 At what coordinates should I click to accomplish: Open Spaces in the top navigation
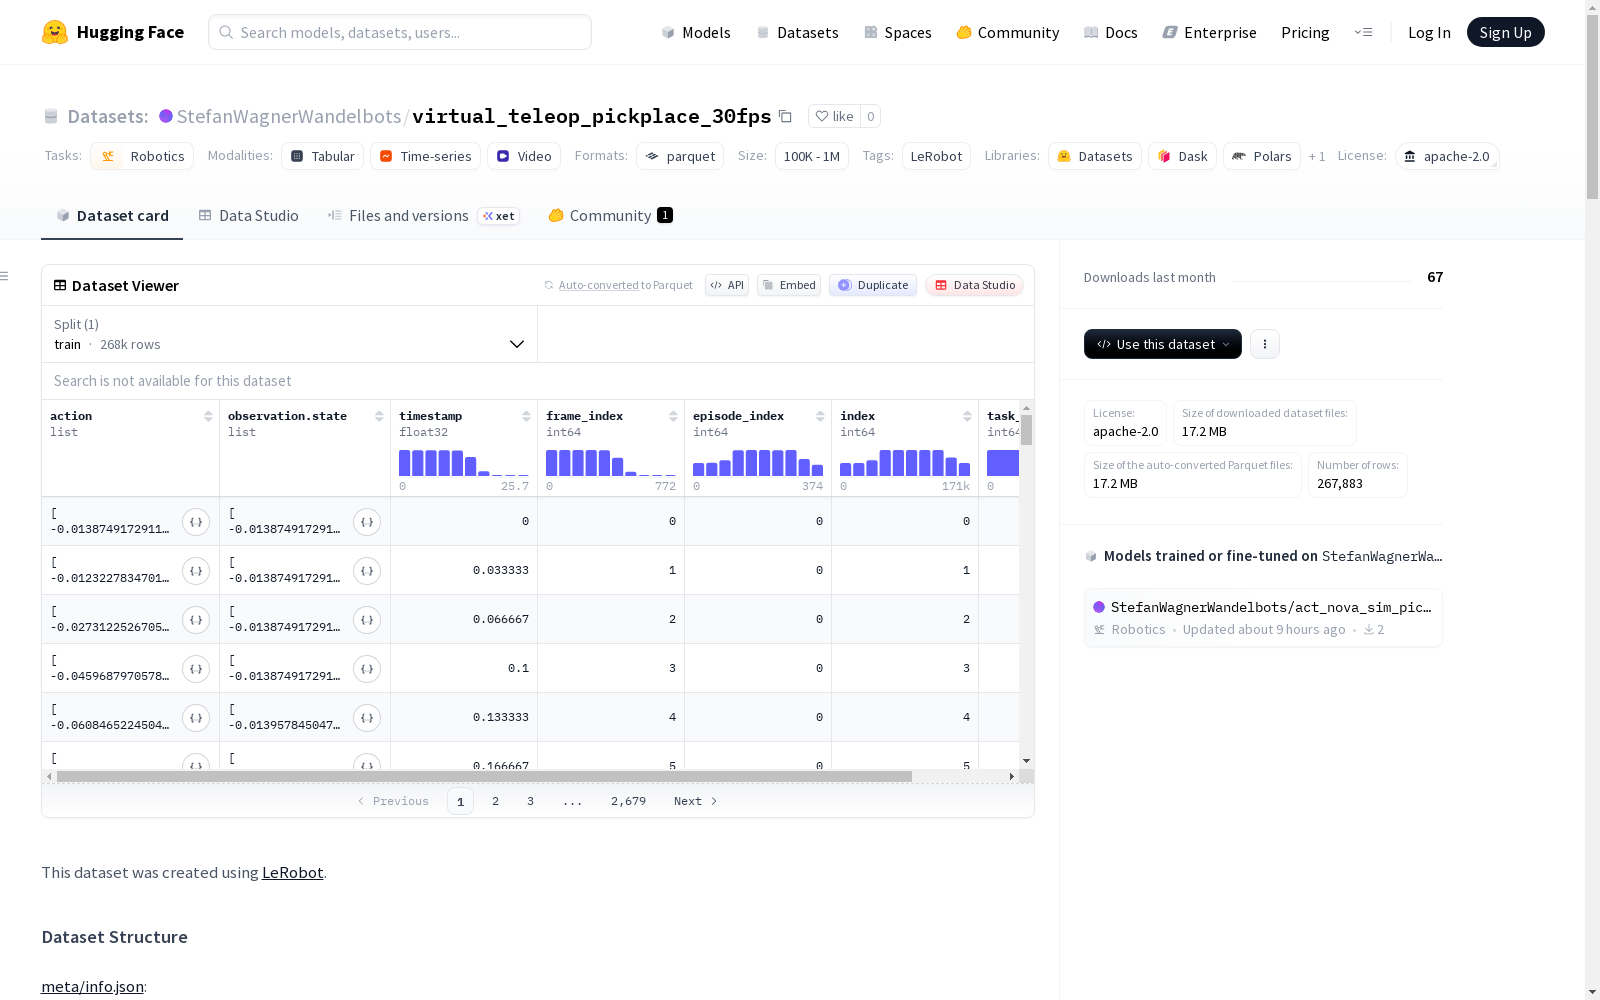[x=898, y=32]
